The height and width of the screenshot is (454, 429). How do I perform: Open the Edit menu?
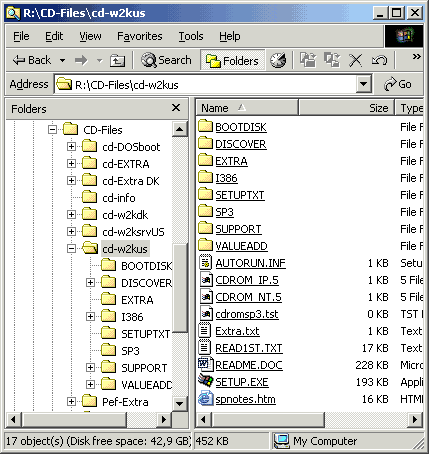coord(54,36)
